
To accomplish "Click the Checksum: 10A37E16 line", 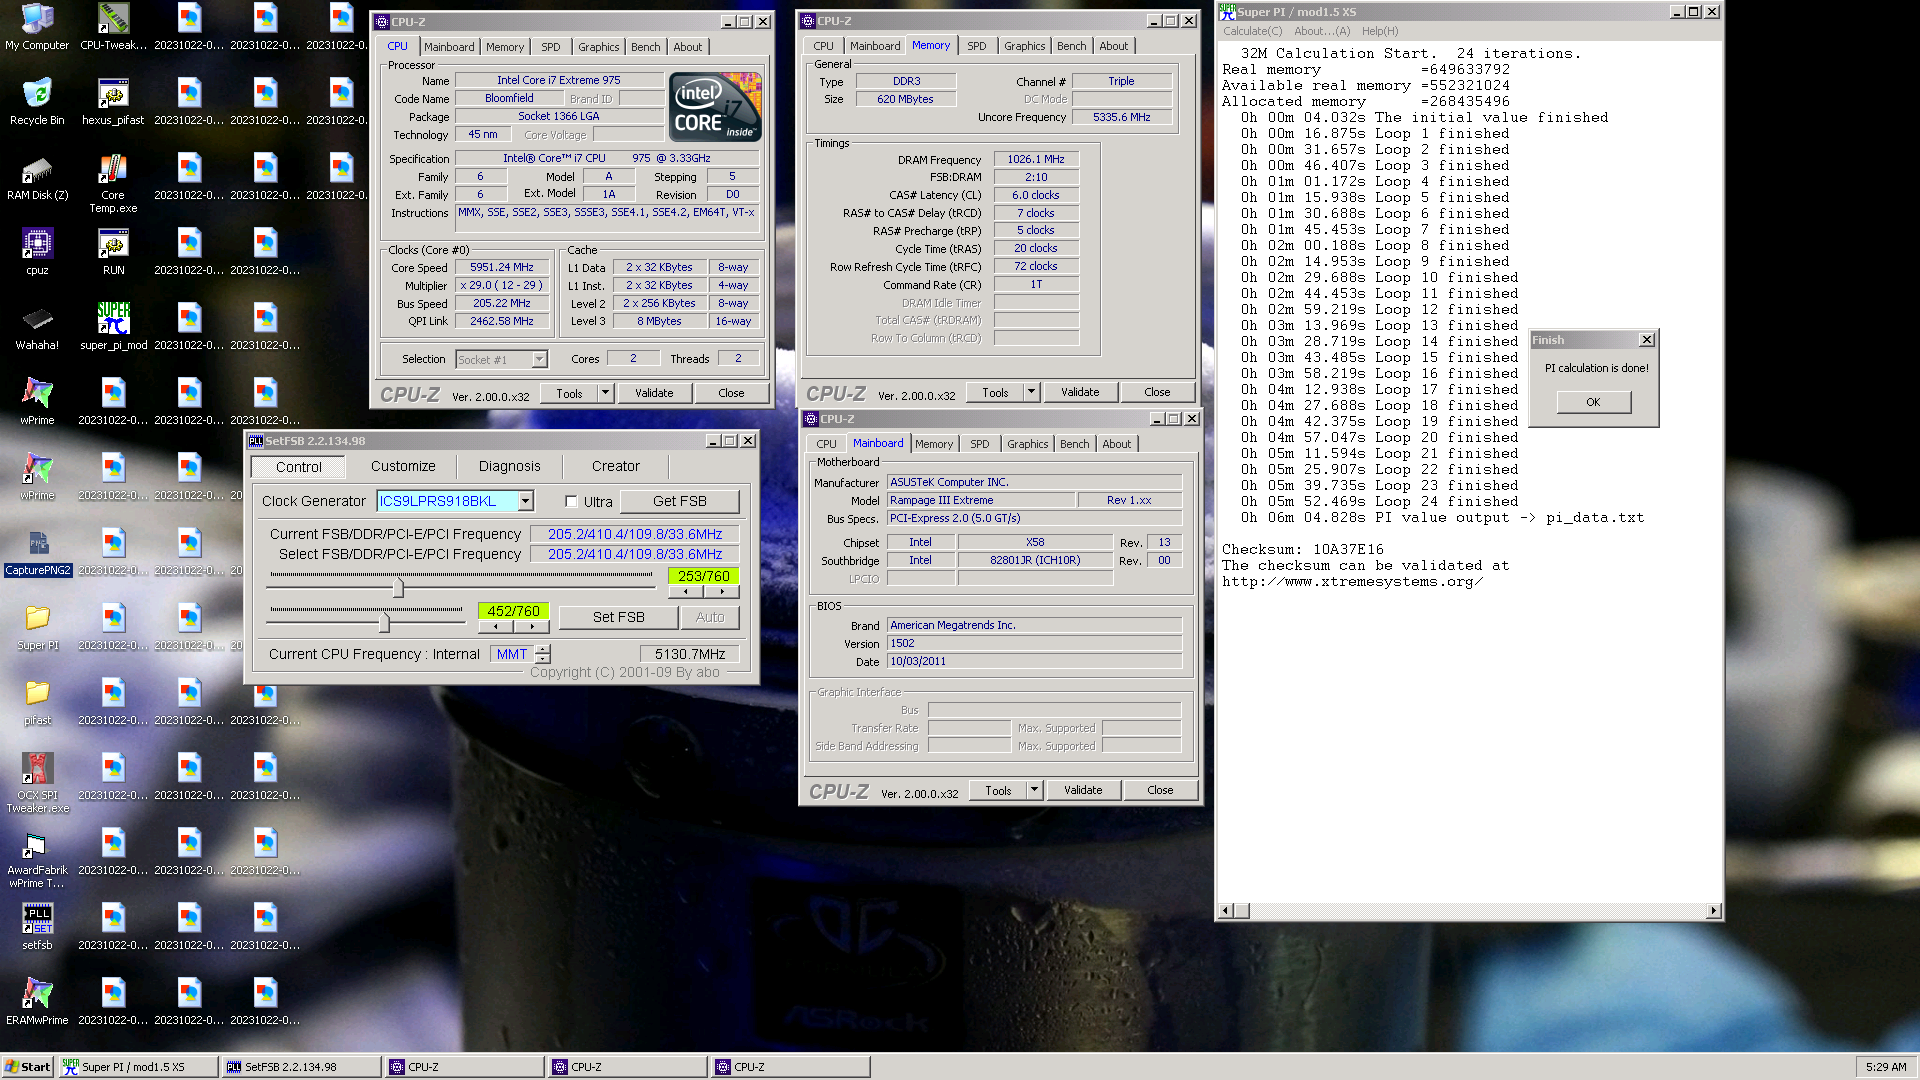I will coord(1303,550).
